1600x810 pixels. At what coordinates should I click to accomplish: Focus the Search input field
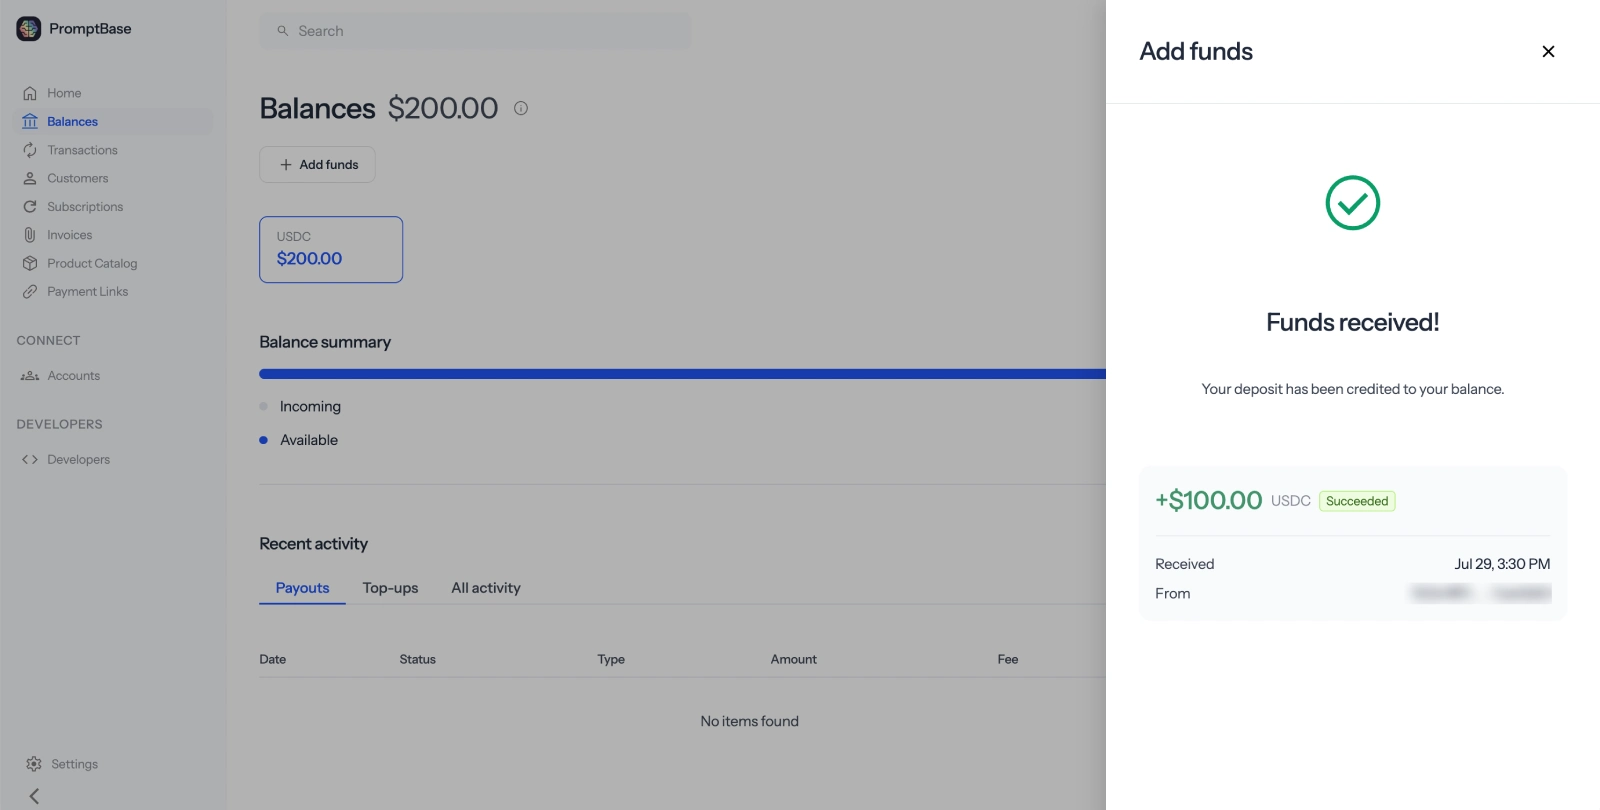coord(475,31)
